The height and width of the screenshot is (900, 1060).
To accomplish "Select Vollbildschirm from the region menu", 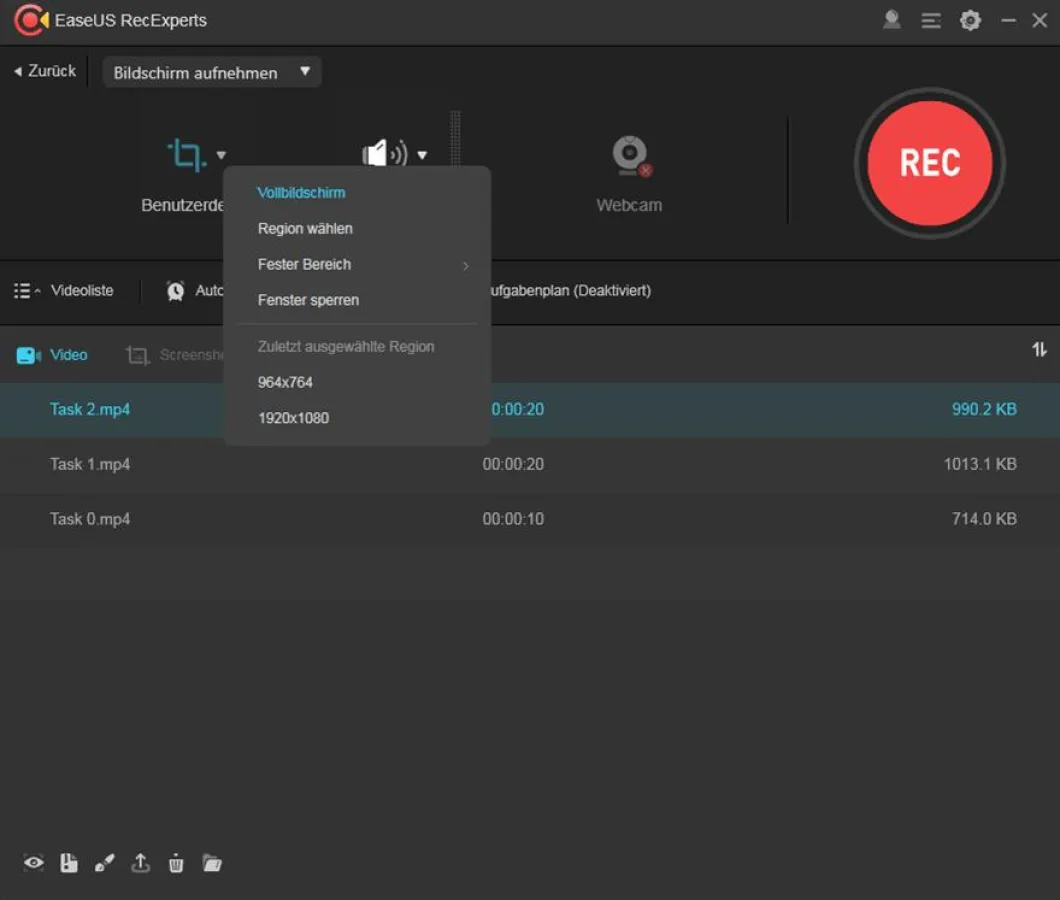I will click(x=301, y=193).
